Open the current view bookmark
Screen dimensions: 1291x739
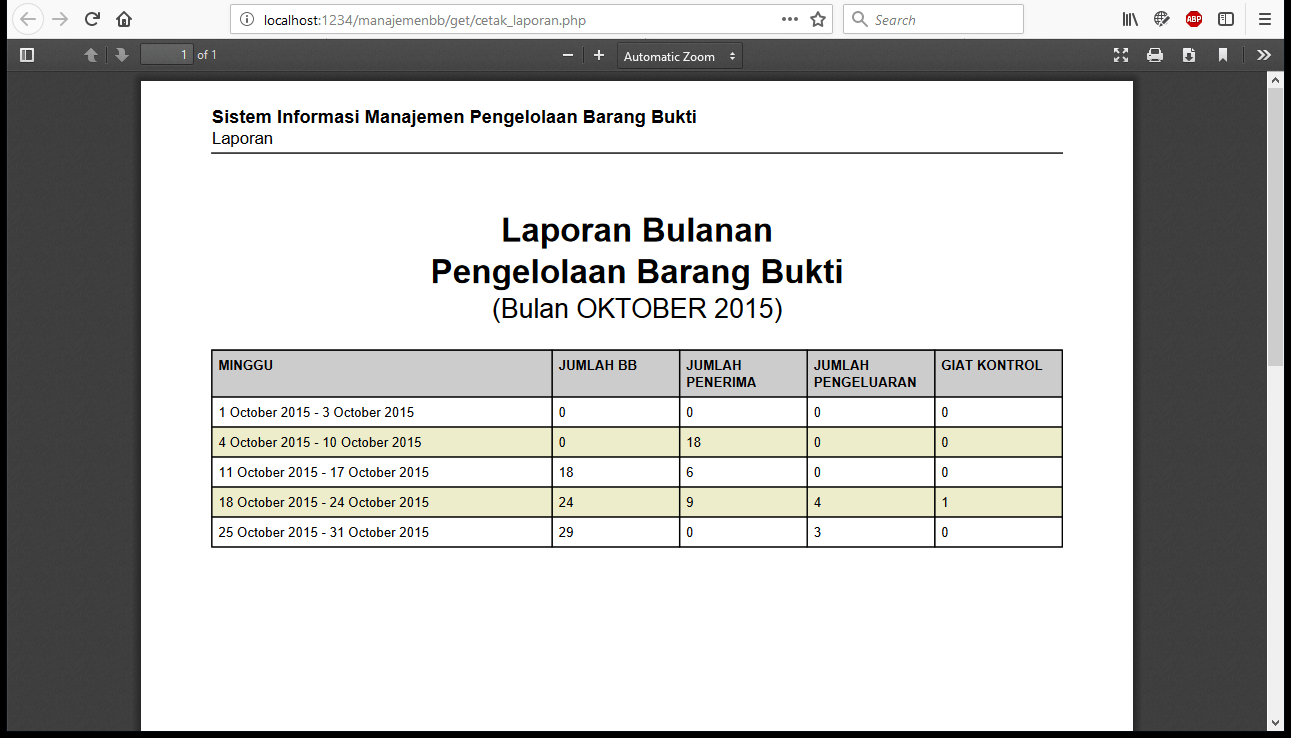pos(1223,56)
